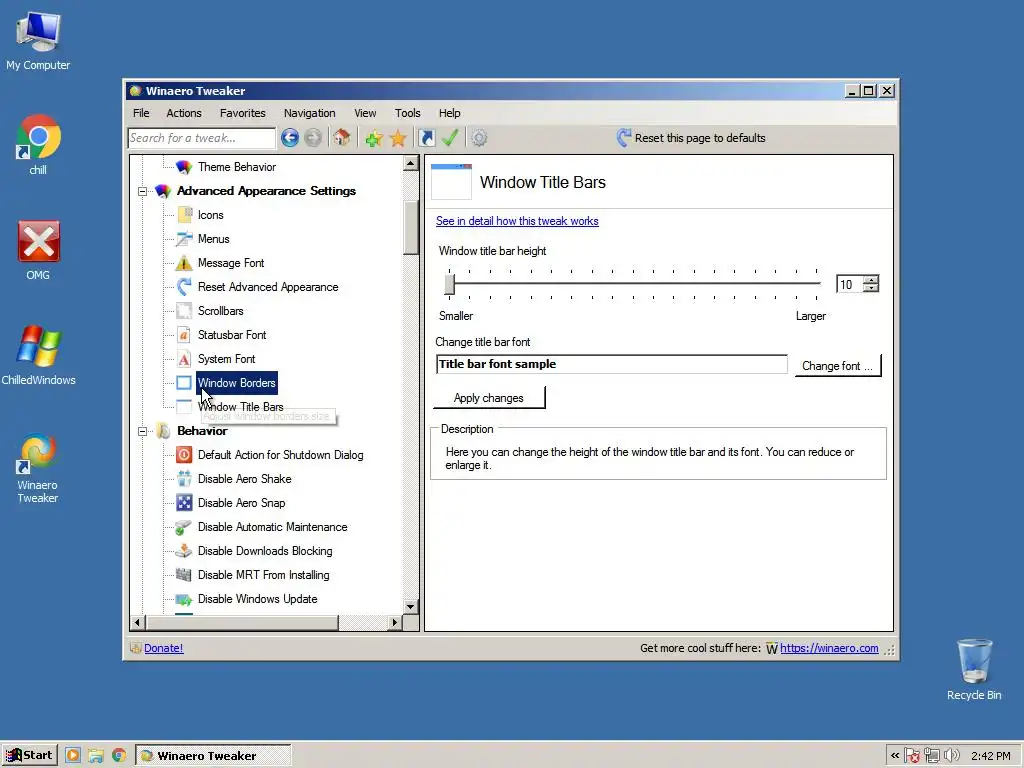Open the winaero.com link
The width and height of the screenshot is (1024, 768).
(829, 648)
